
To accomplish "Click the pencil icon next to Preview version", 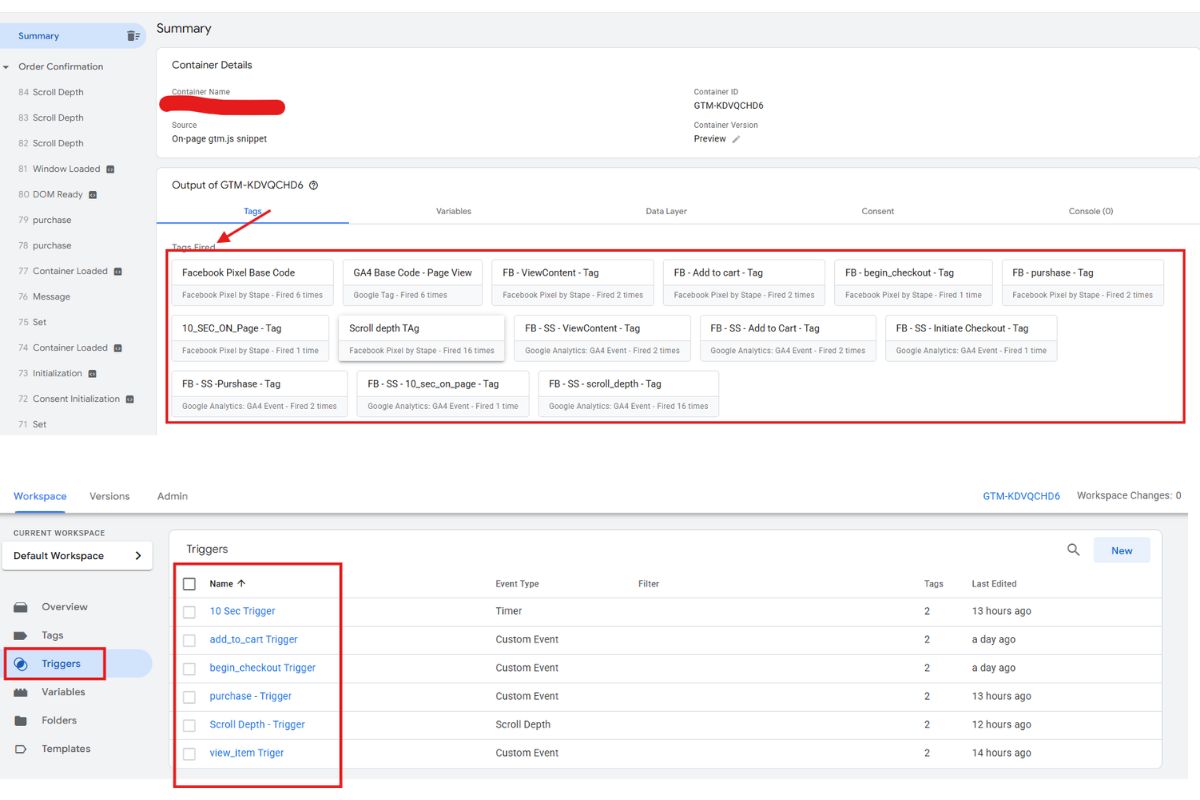I will click(x=736, y=139).
